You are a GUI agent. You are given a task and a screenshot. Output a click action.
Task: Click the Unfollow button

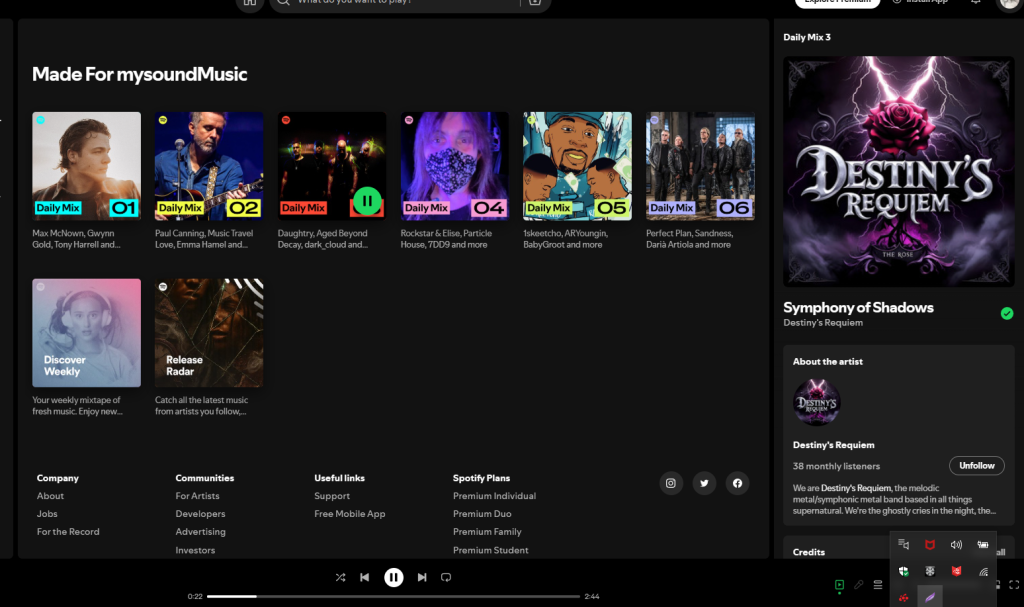pyautogui.click(x=976, y=466)
